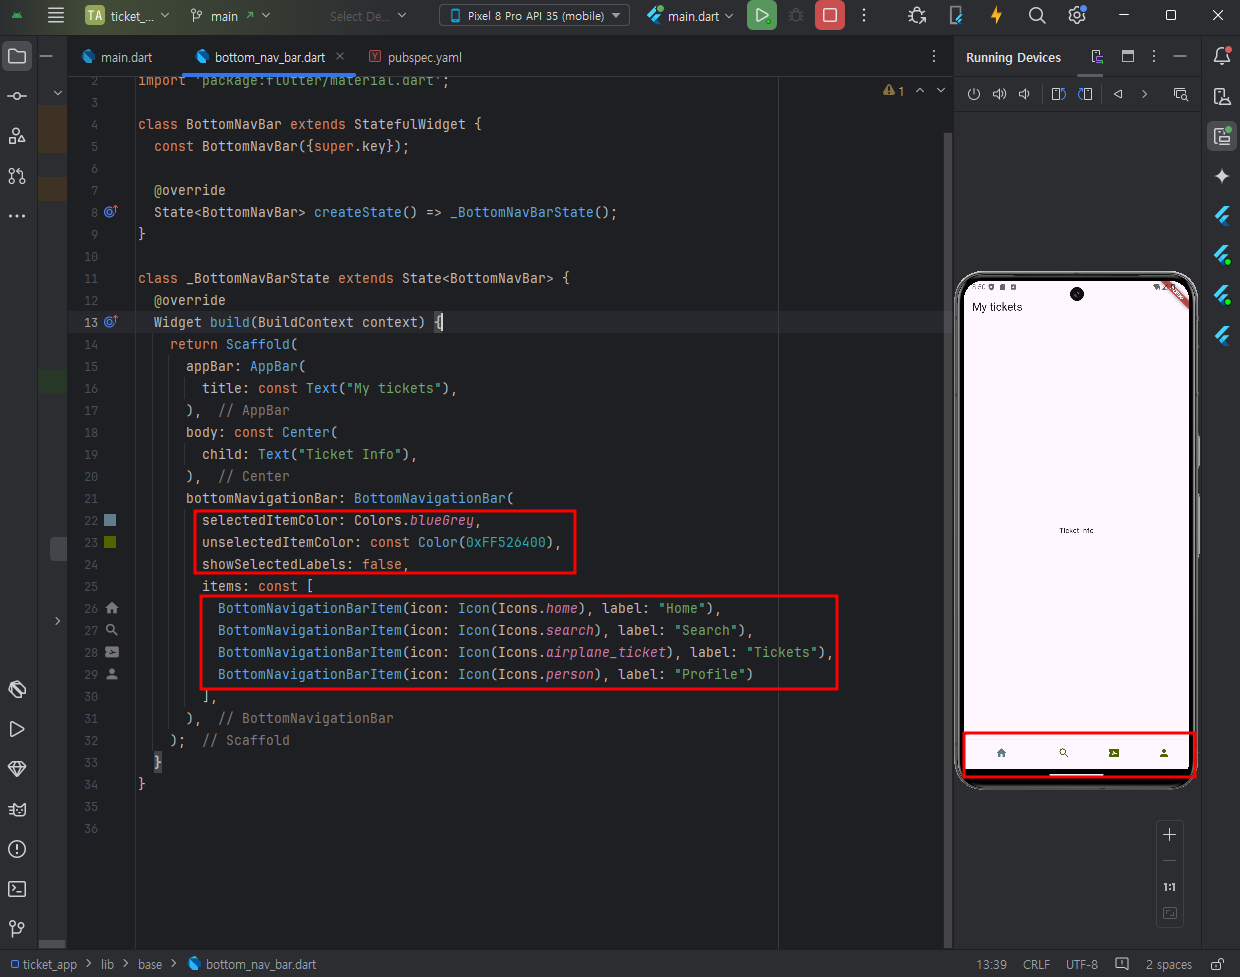Image resolution: width=1240 pixels, height=977 pixels.
Task: Rotate the emulator right
Action: pos(1085,94)
